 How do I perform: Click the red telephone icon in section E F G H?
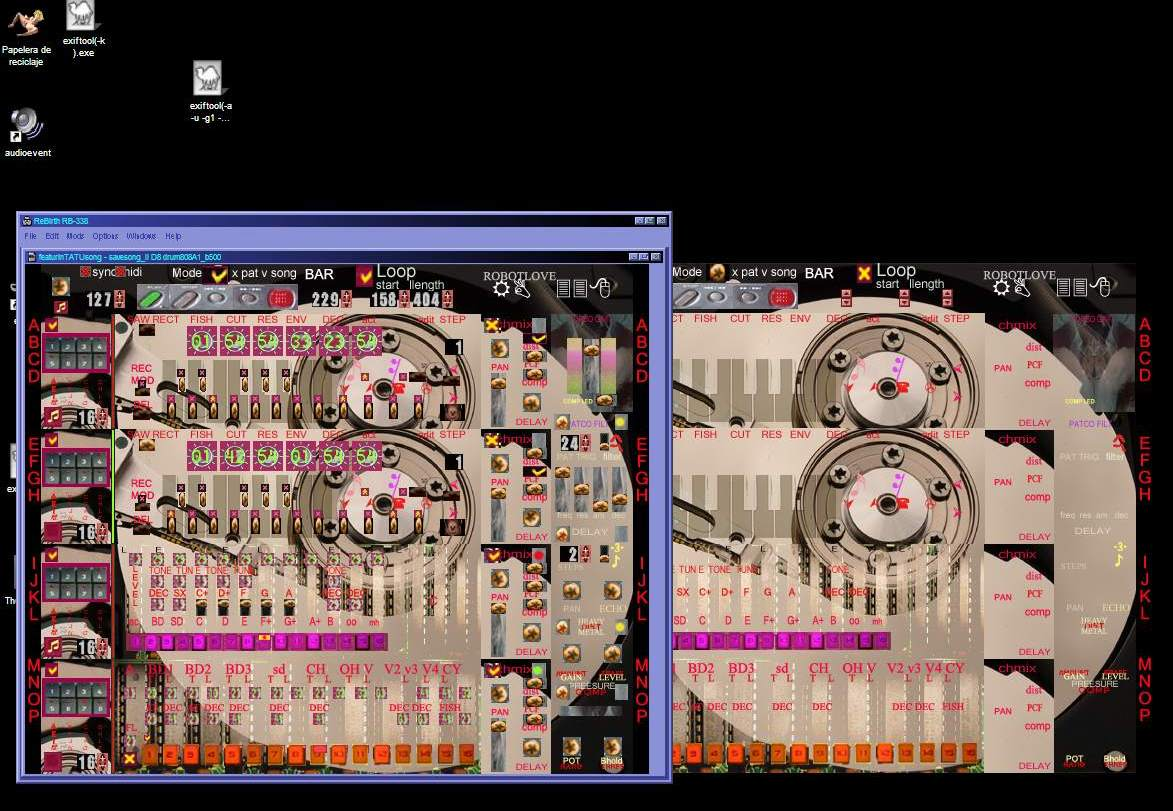398,503
